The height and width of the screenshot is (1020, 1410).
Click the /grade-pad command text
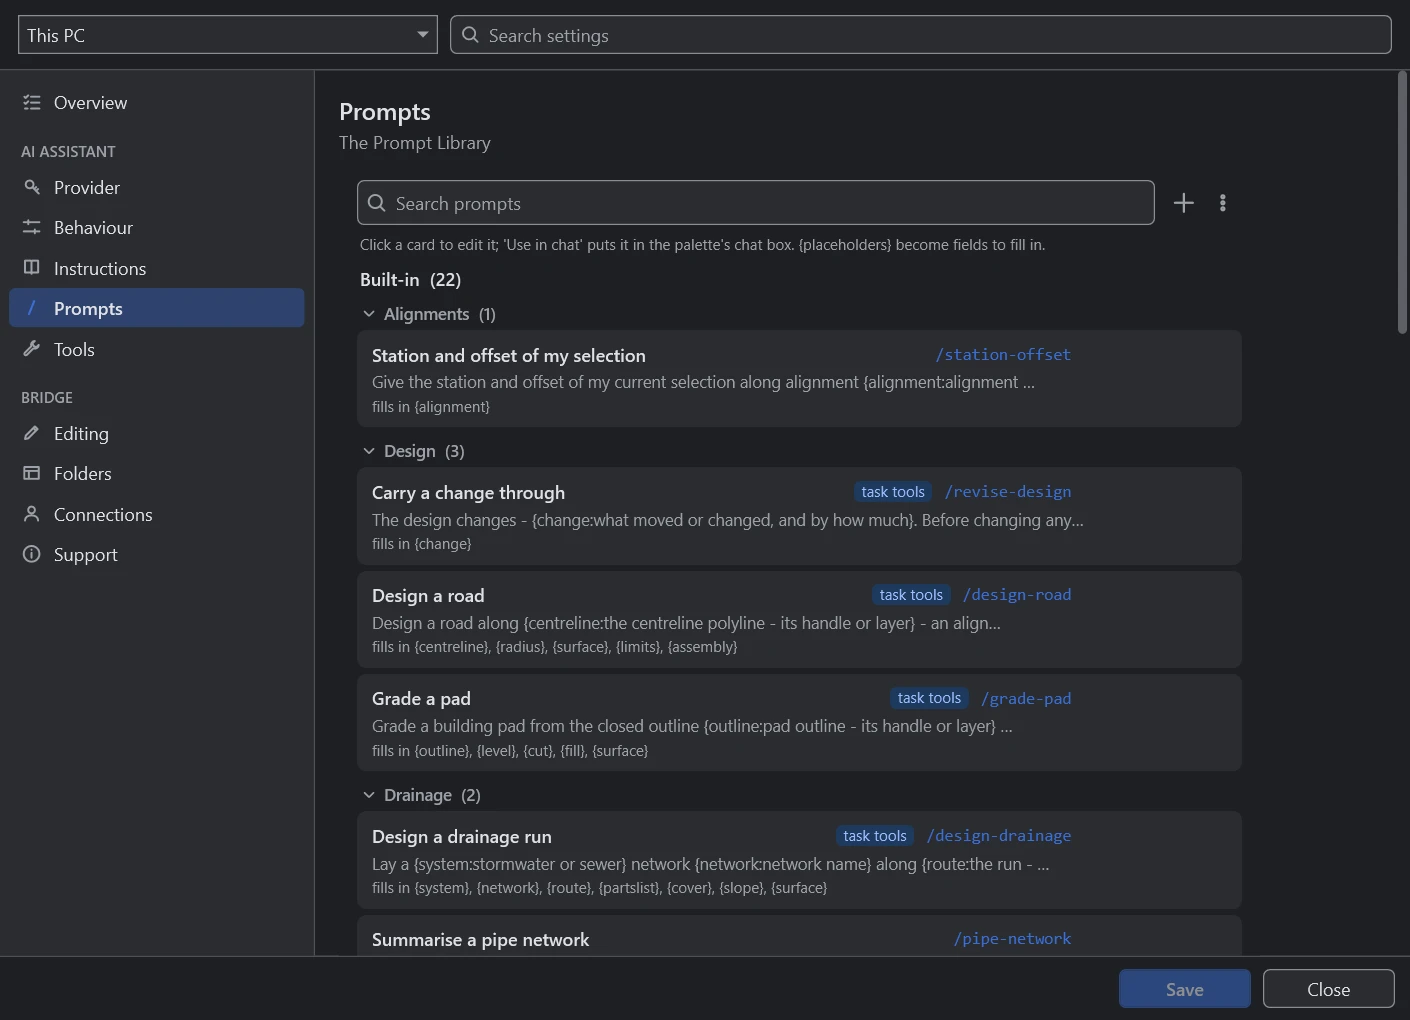[1026, 699]
